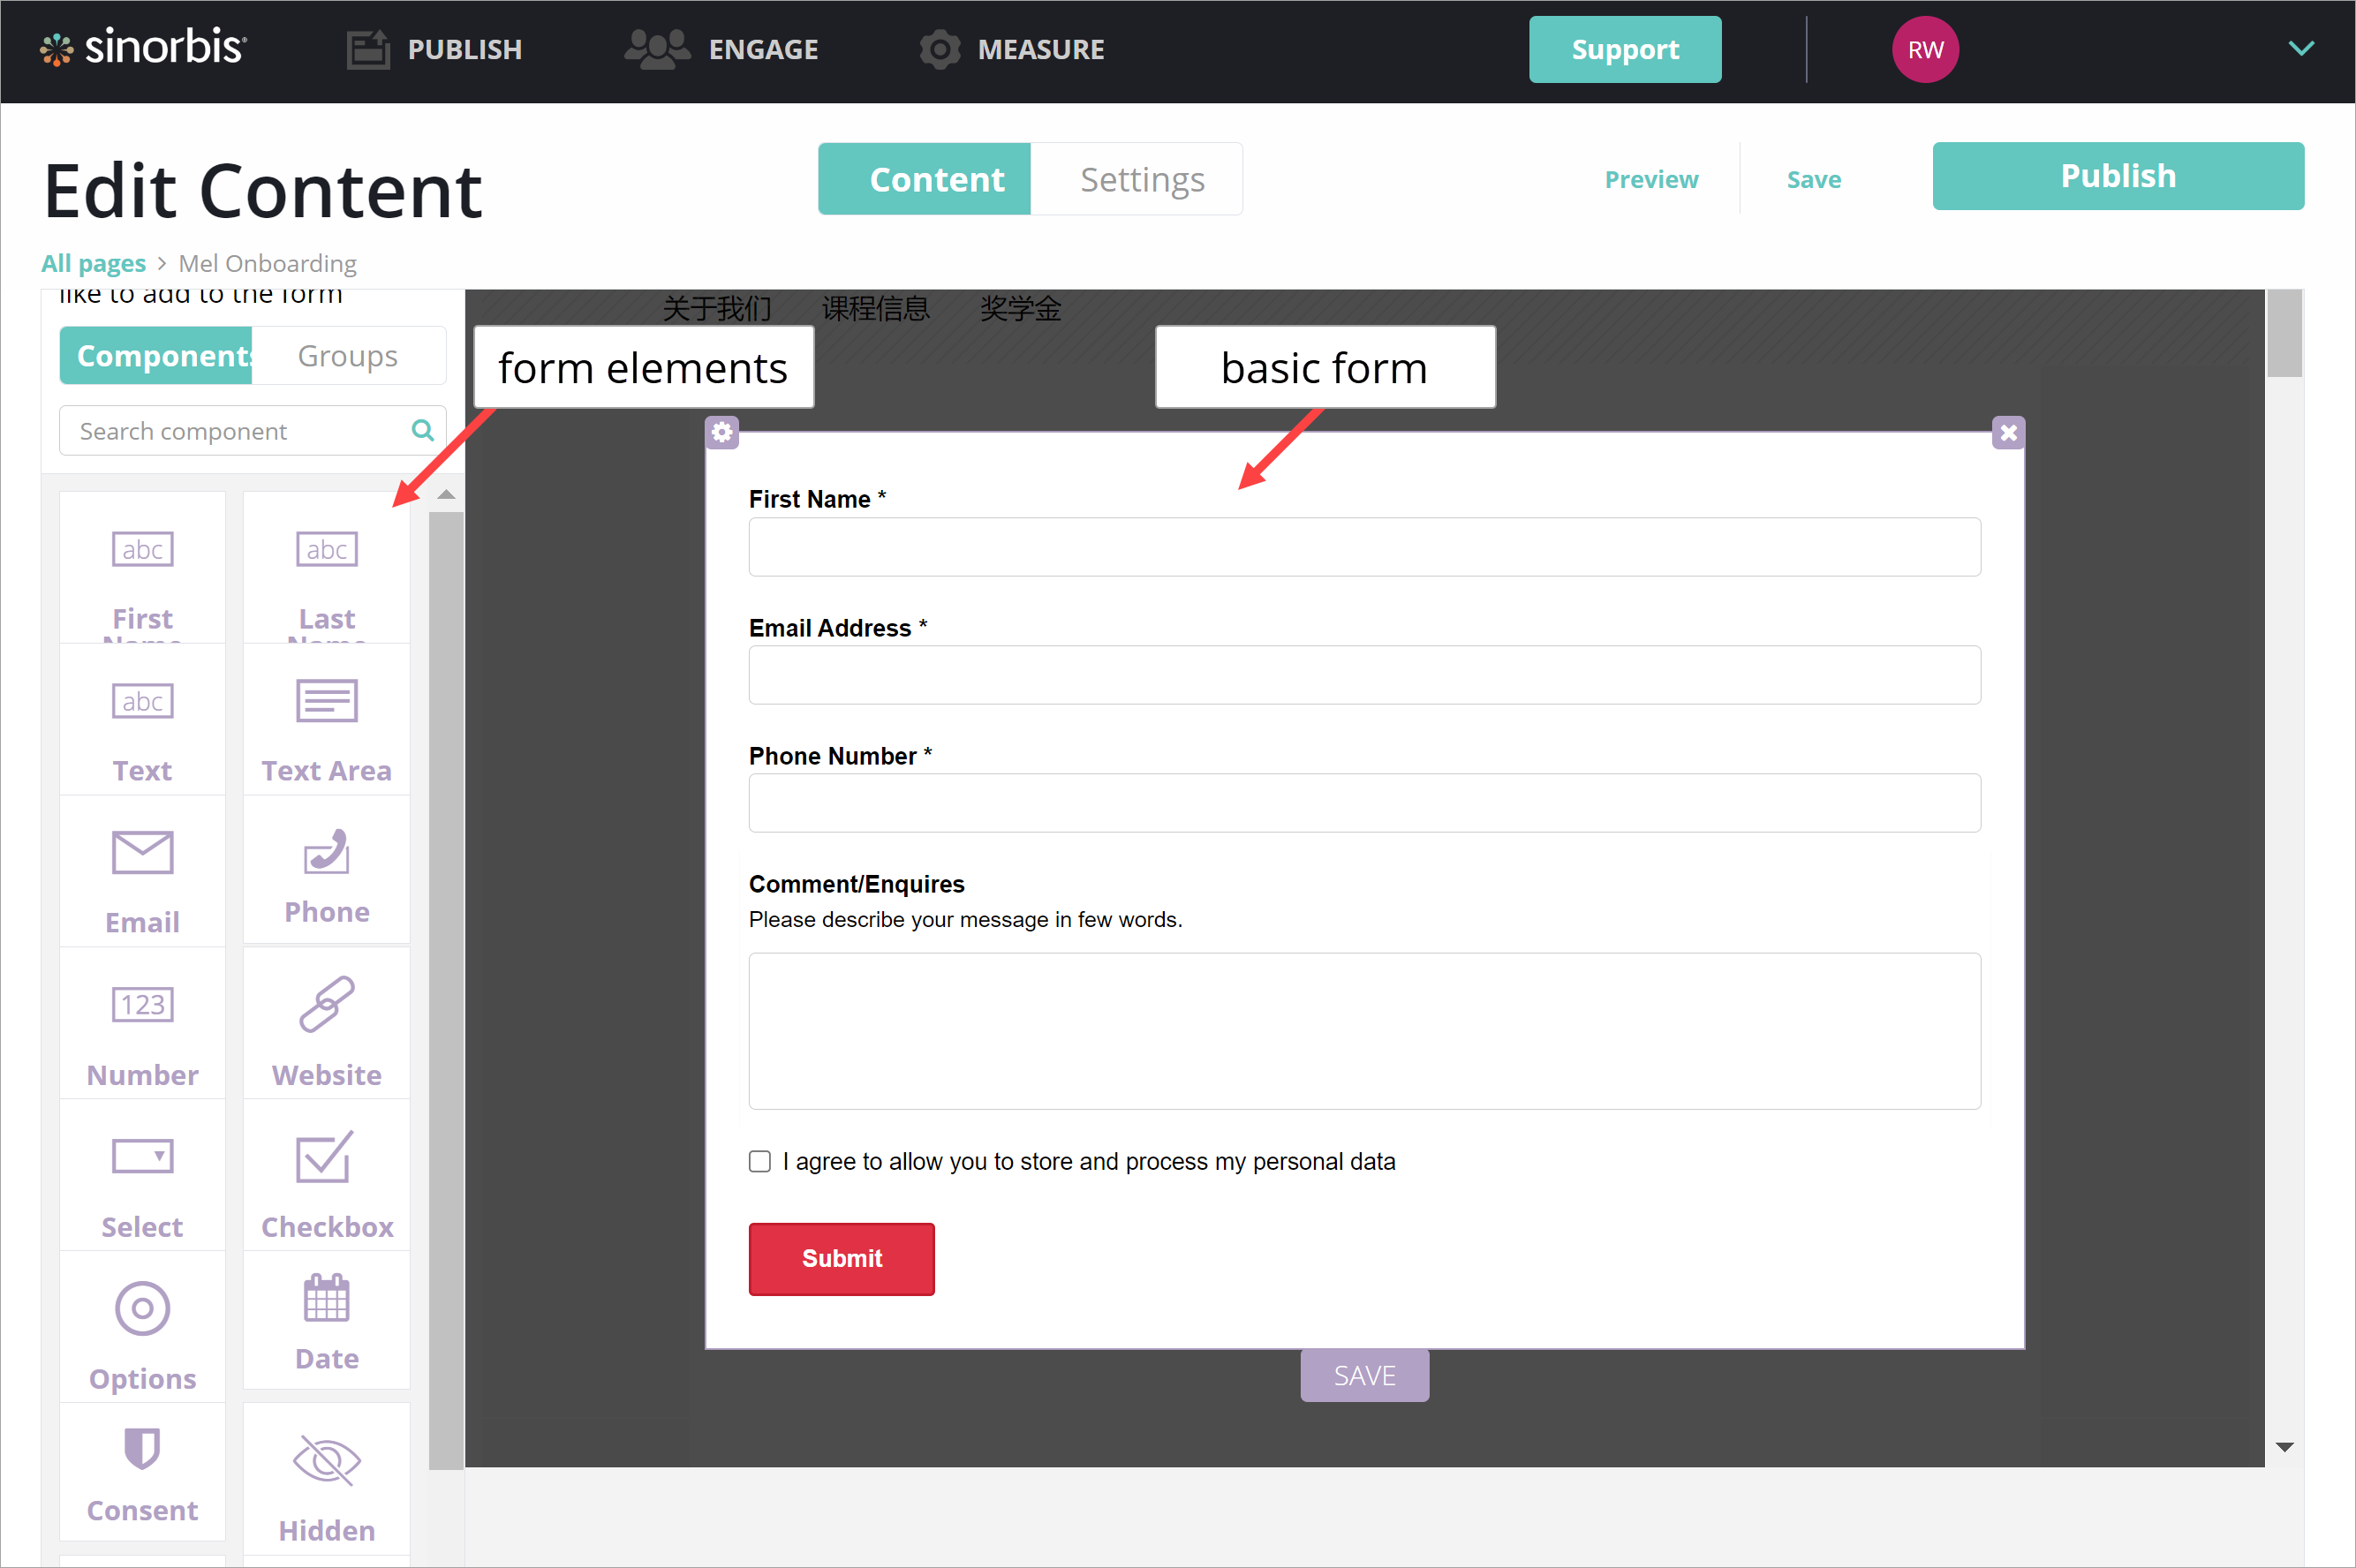Add the Checkbox component
2356x1568 pixels.
(x=326, y=1176)
